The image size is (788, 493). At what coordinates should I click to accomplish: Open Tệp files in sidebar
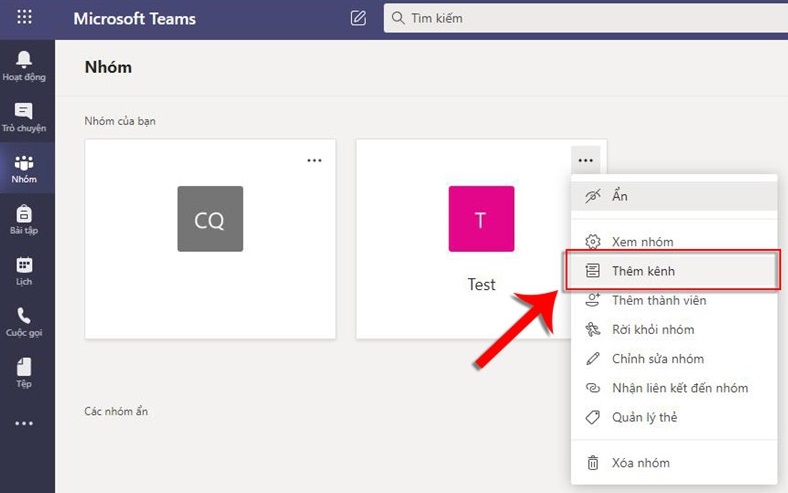[x=24, y=373]
